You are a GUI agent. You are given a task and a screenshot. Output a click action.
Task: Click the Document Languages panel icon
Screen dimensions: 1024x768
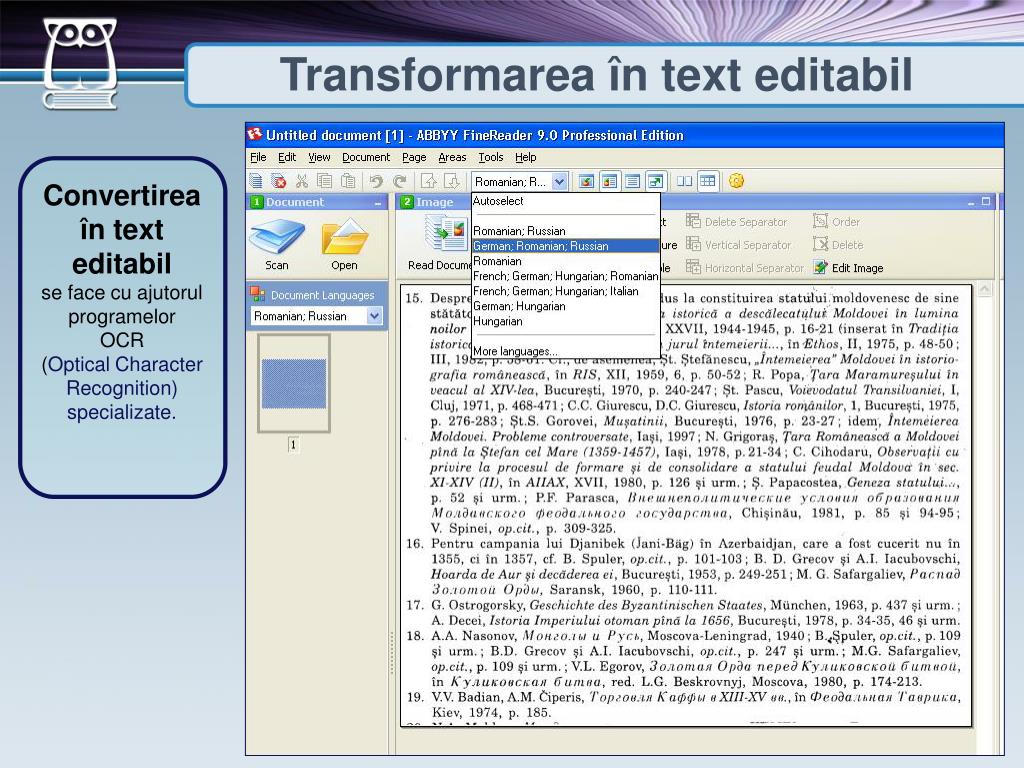258,295
